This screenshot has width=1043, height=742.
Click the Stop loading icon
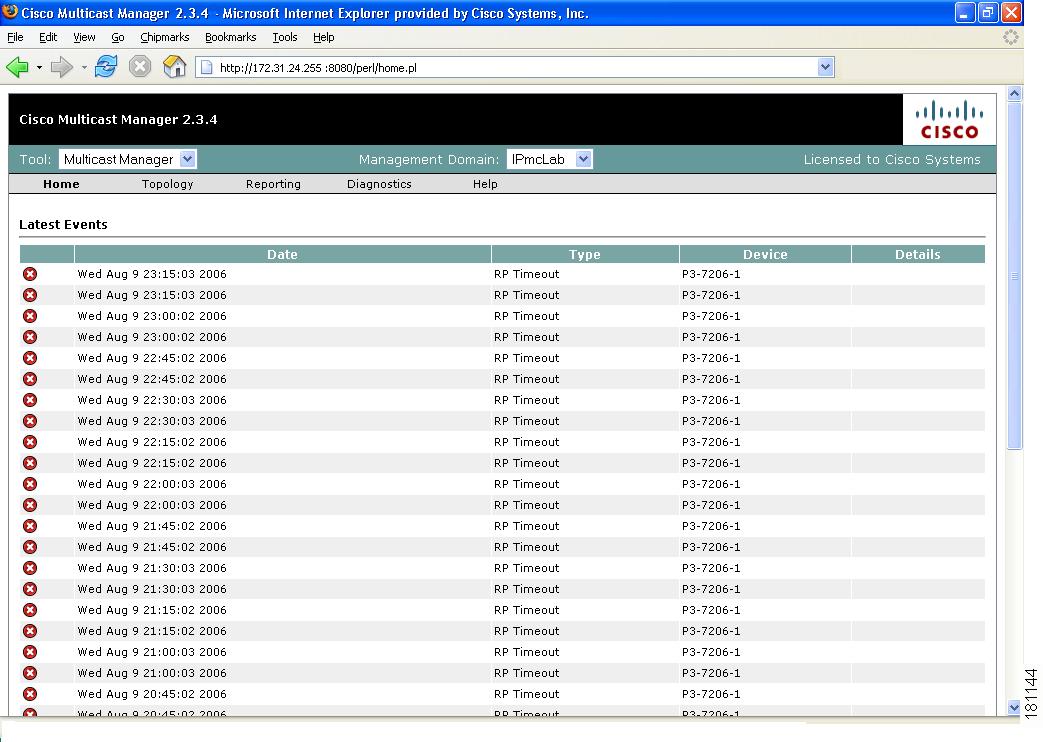click(140, 67)
